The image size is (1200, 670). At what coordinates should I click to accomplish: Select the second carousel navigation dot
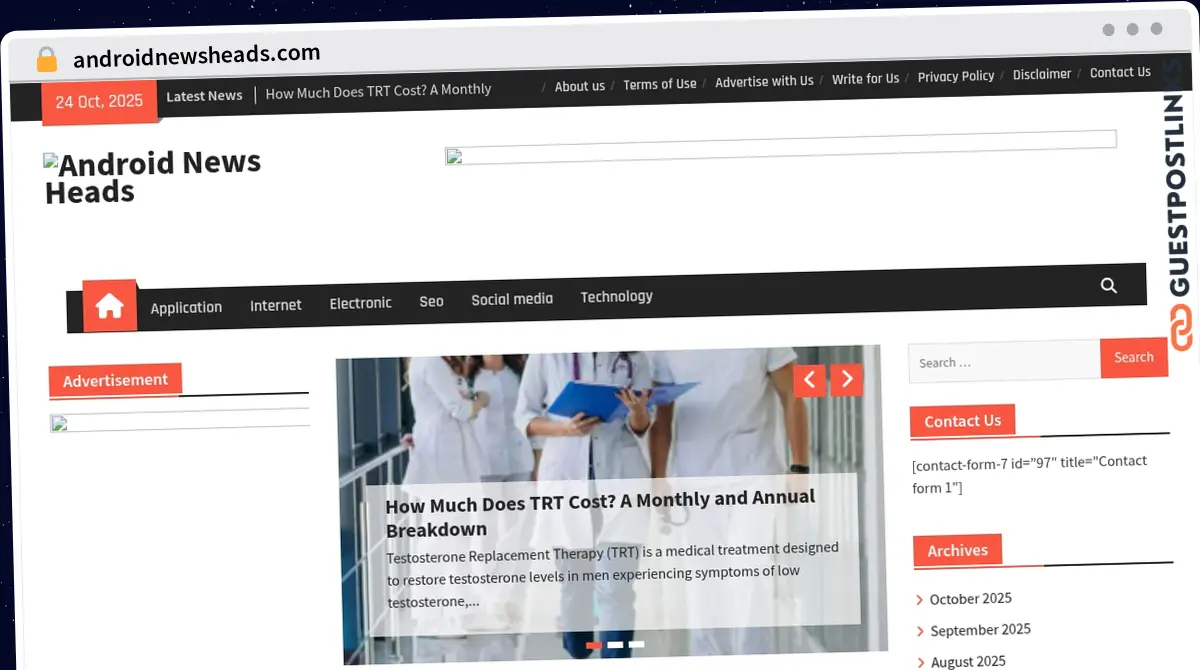[x=617, y=645]
